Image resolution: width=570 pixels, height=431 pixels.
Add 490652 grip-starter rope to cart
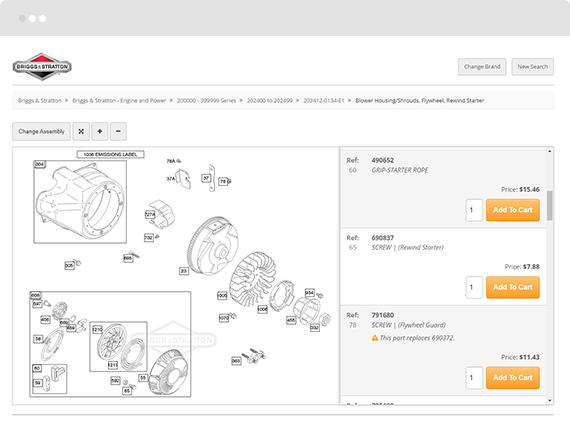coord(513,210)
